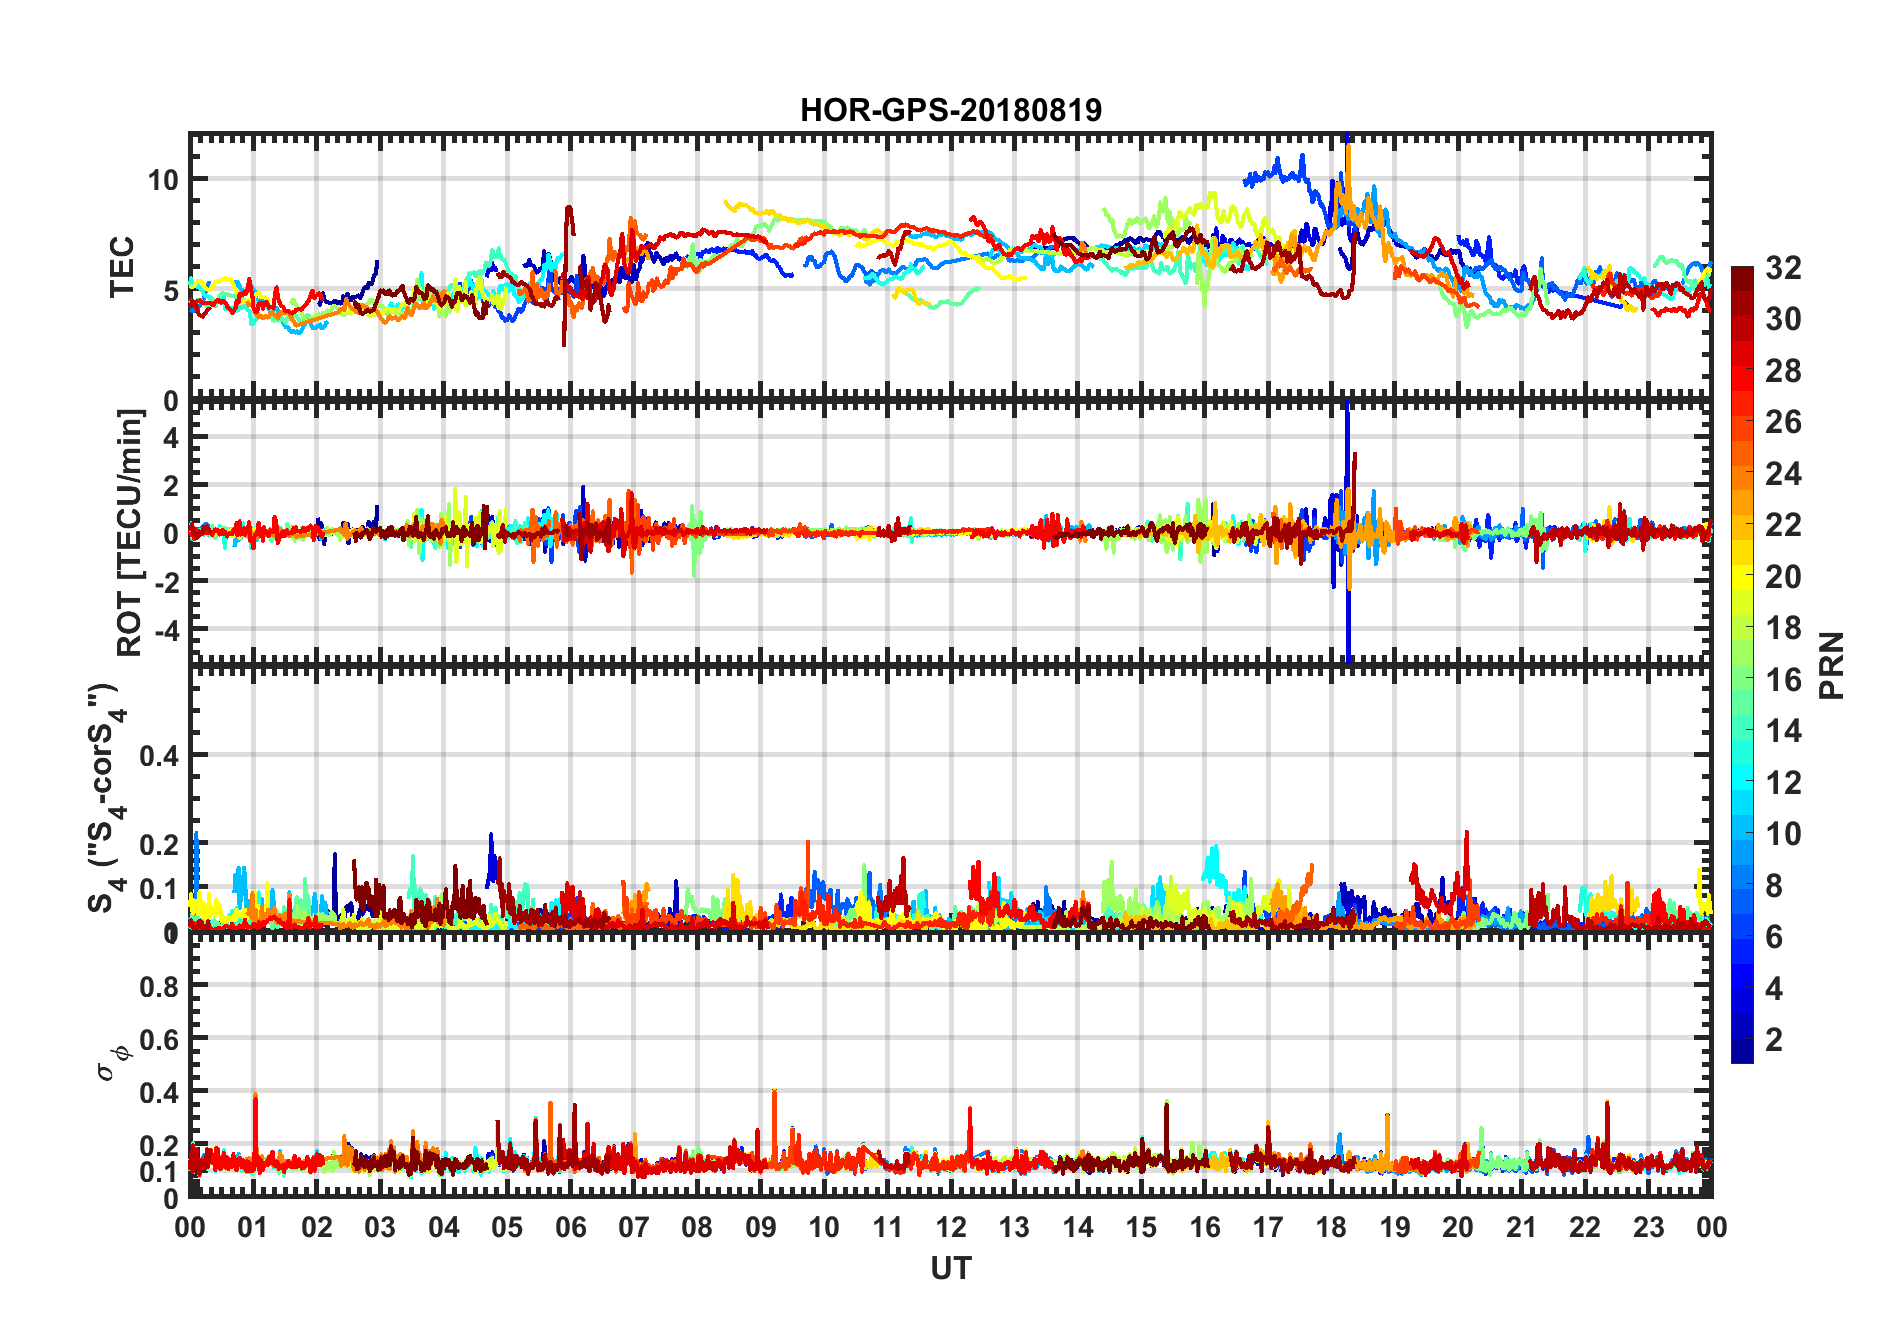Click colorbar tick label 26
1902x1330 pixels.
(1783, 422)
